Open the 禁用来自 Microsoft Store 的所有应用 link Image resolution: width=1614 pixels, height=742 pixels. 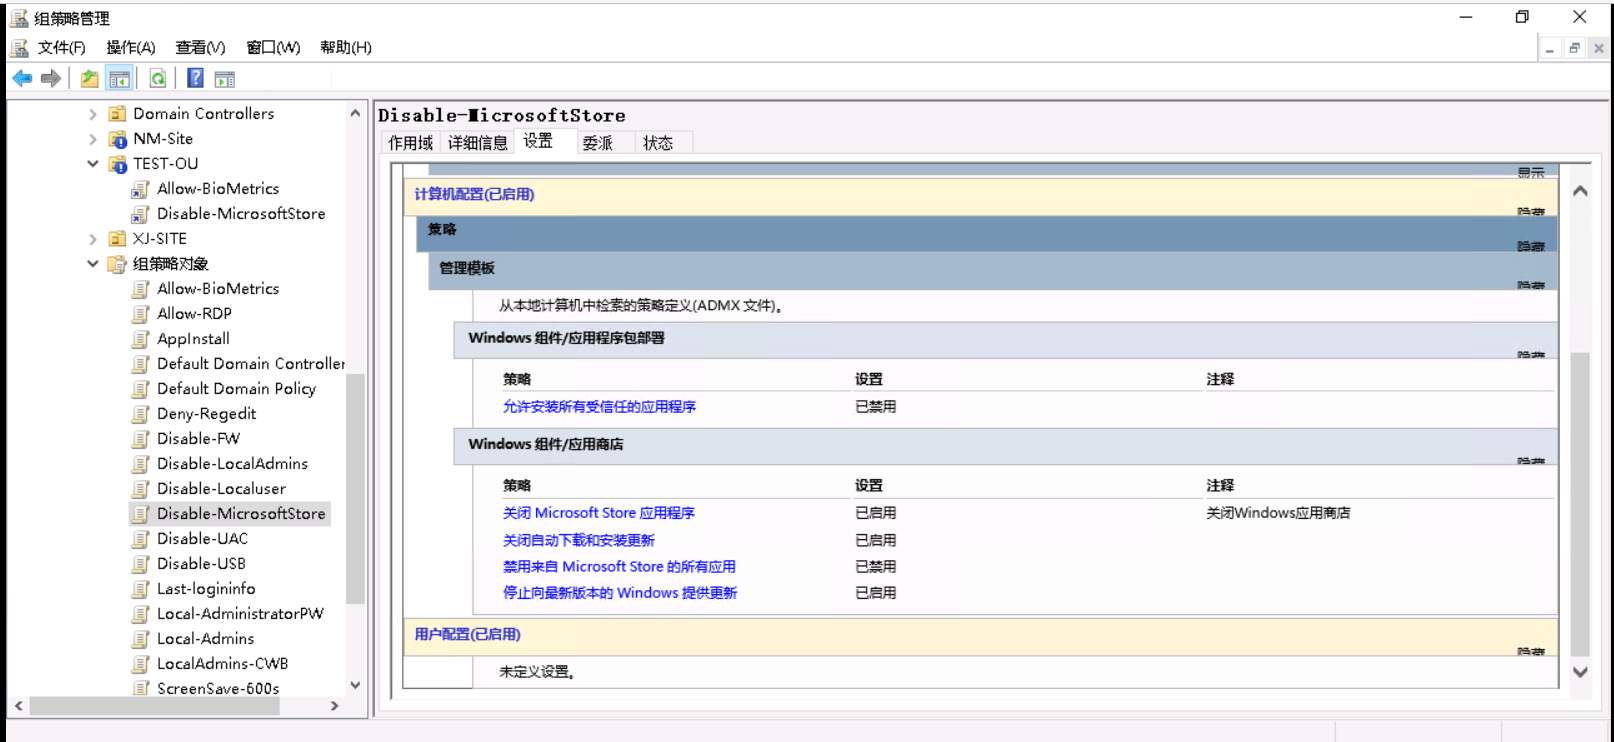tap(619, 567)
